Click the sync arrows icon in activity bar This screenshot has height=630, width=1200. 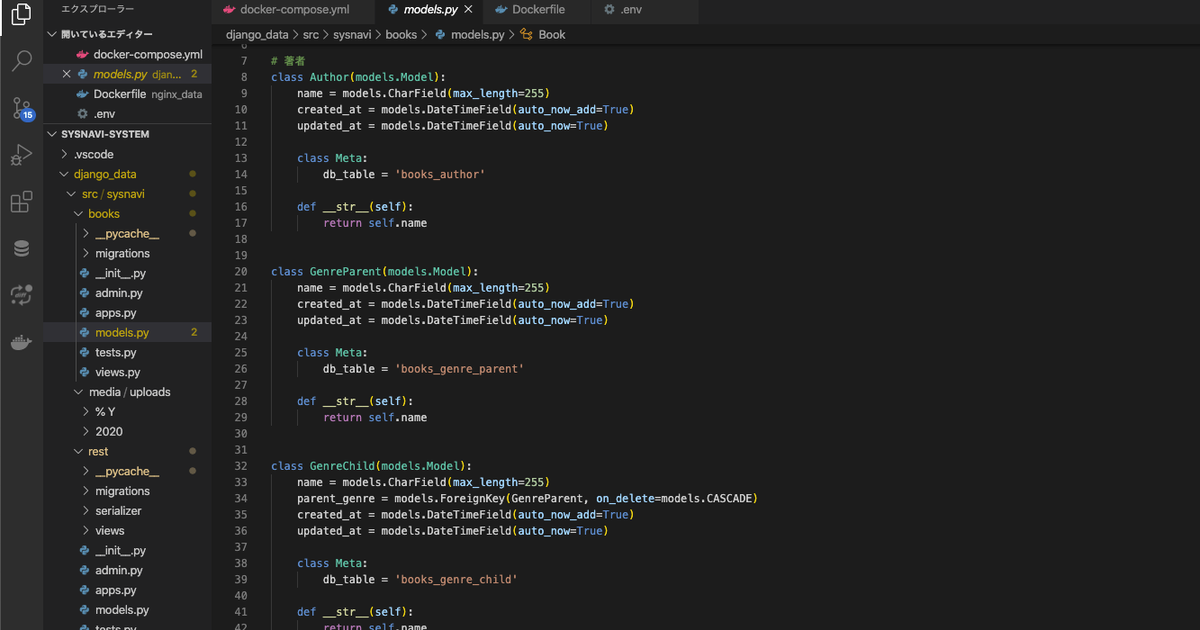click(x=21, y=295)
